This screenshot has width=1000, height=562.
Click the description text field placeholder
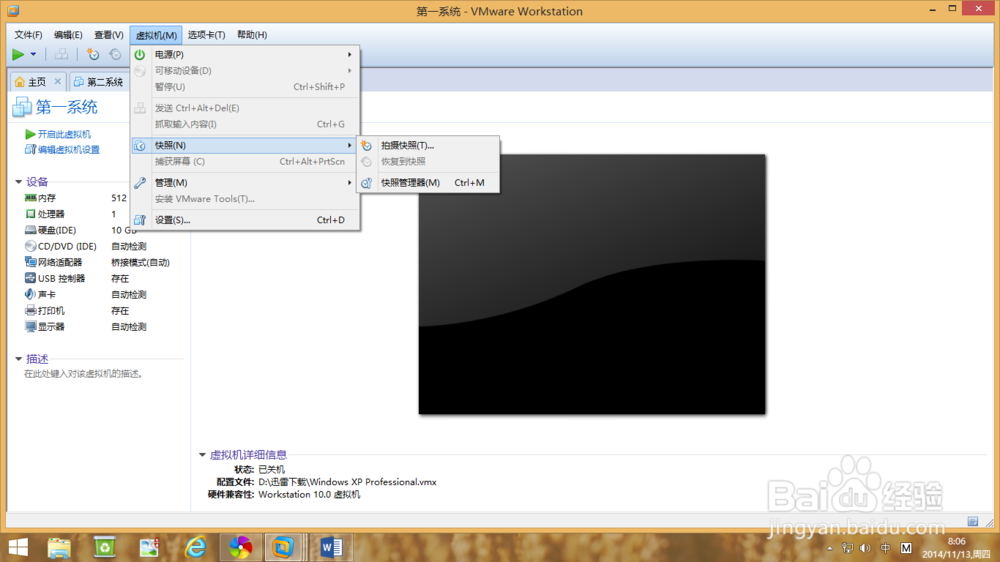[x=84, y=374]
